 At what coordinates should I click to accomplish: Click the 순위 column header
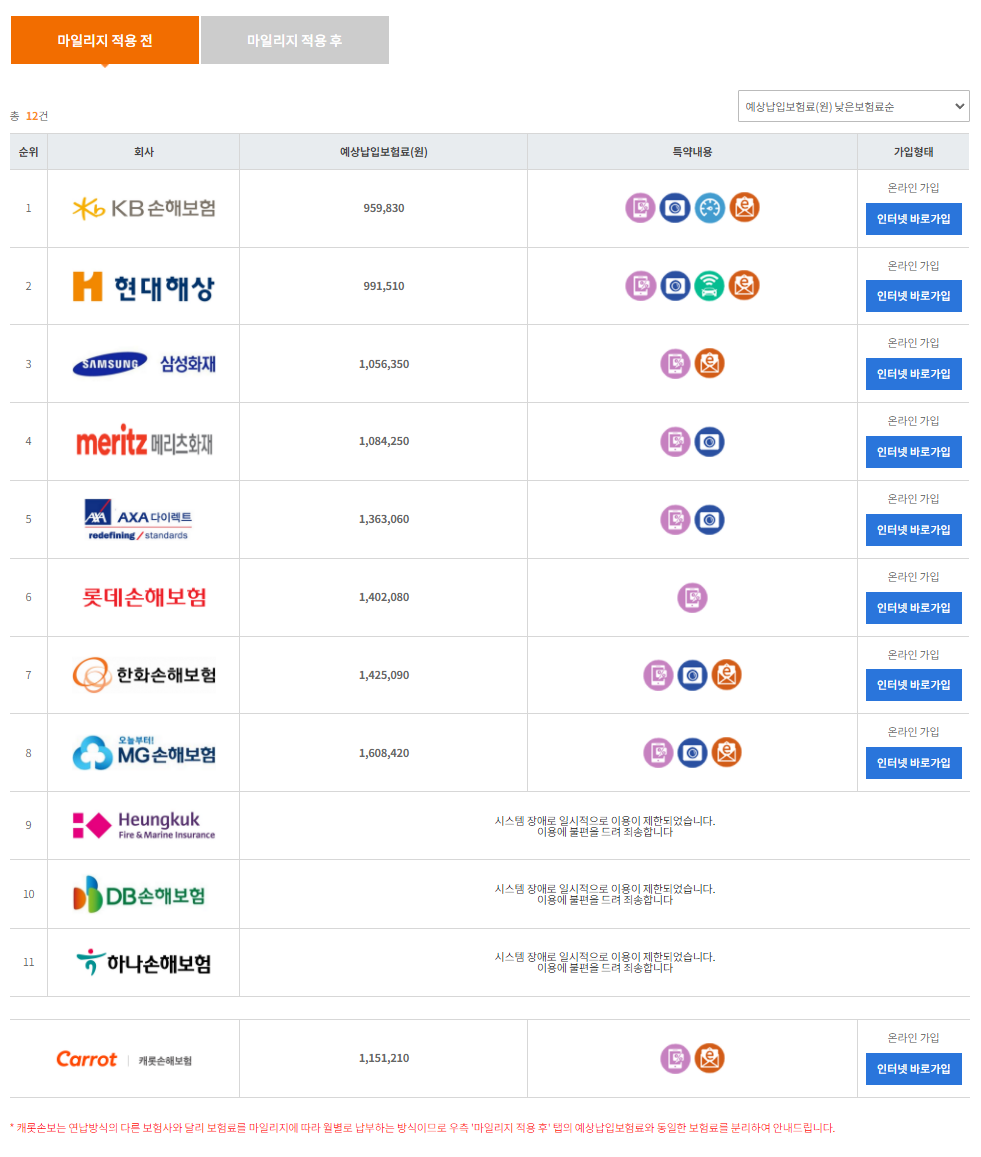point(28,152)
